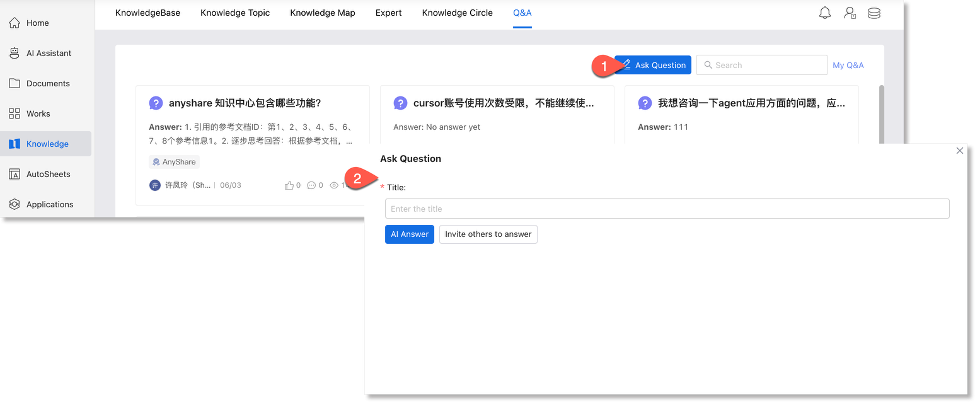Open the Knowledge Circle tab
The height and width of the screenshot is (402, 976).
(457, 13)
